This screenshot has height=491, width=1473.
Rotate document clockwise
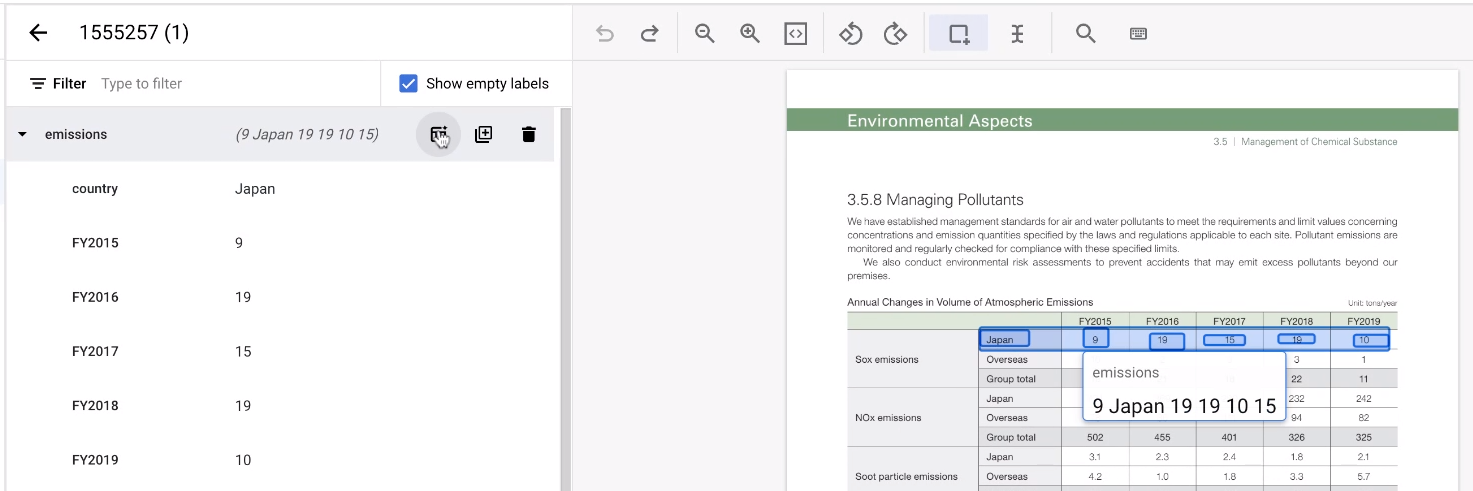click(x=895, y=34)
